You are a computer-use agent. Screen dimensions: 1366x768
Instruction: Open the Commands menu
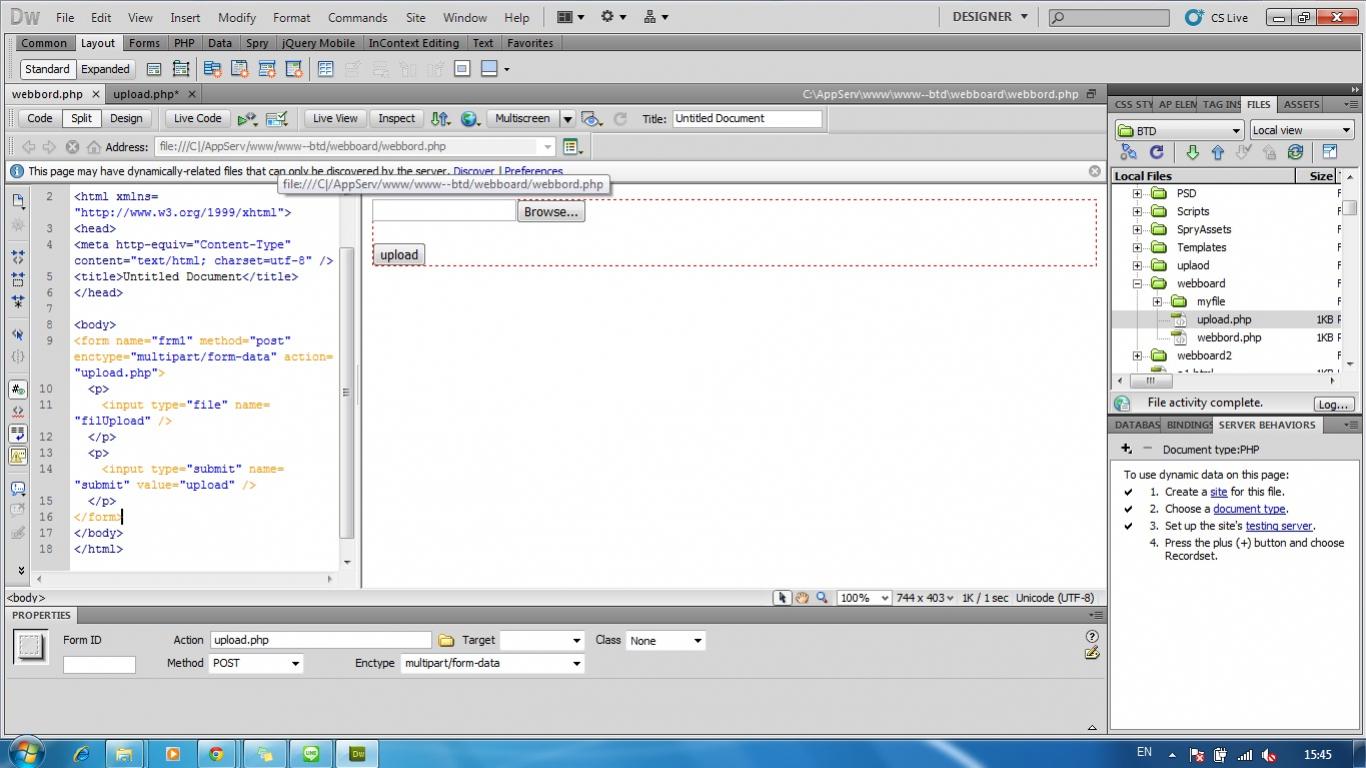click(x=357, y=17)
